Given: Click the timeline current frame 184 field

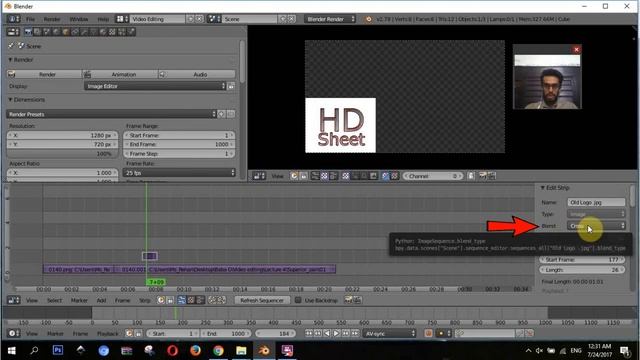Looking at the screenshot, I should coord(275,333).
